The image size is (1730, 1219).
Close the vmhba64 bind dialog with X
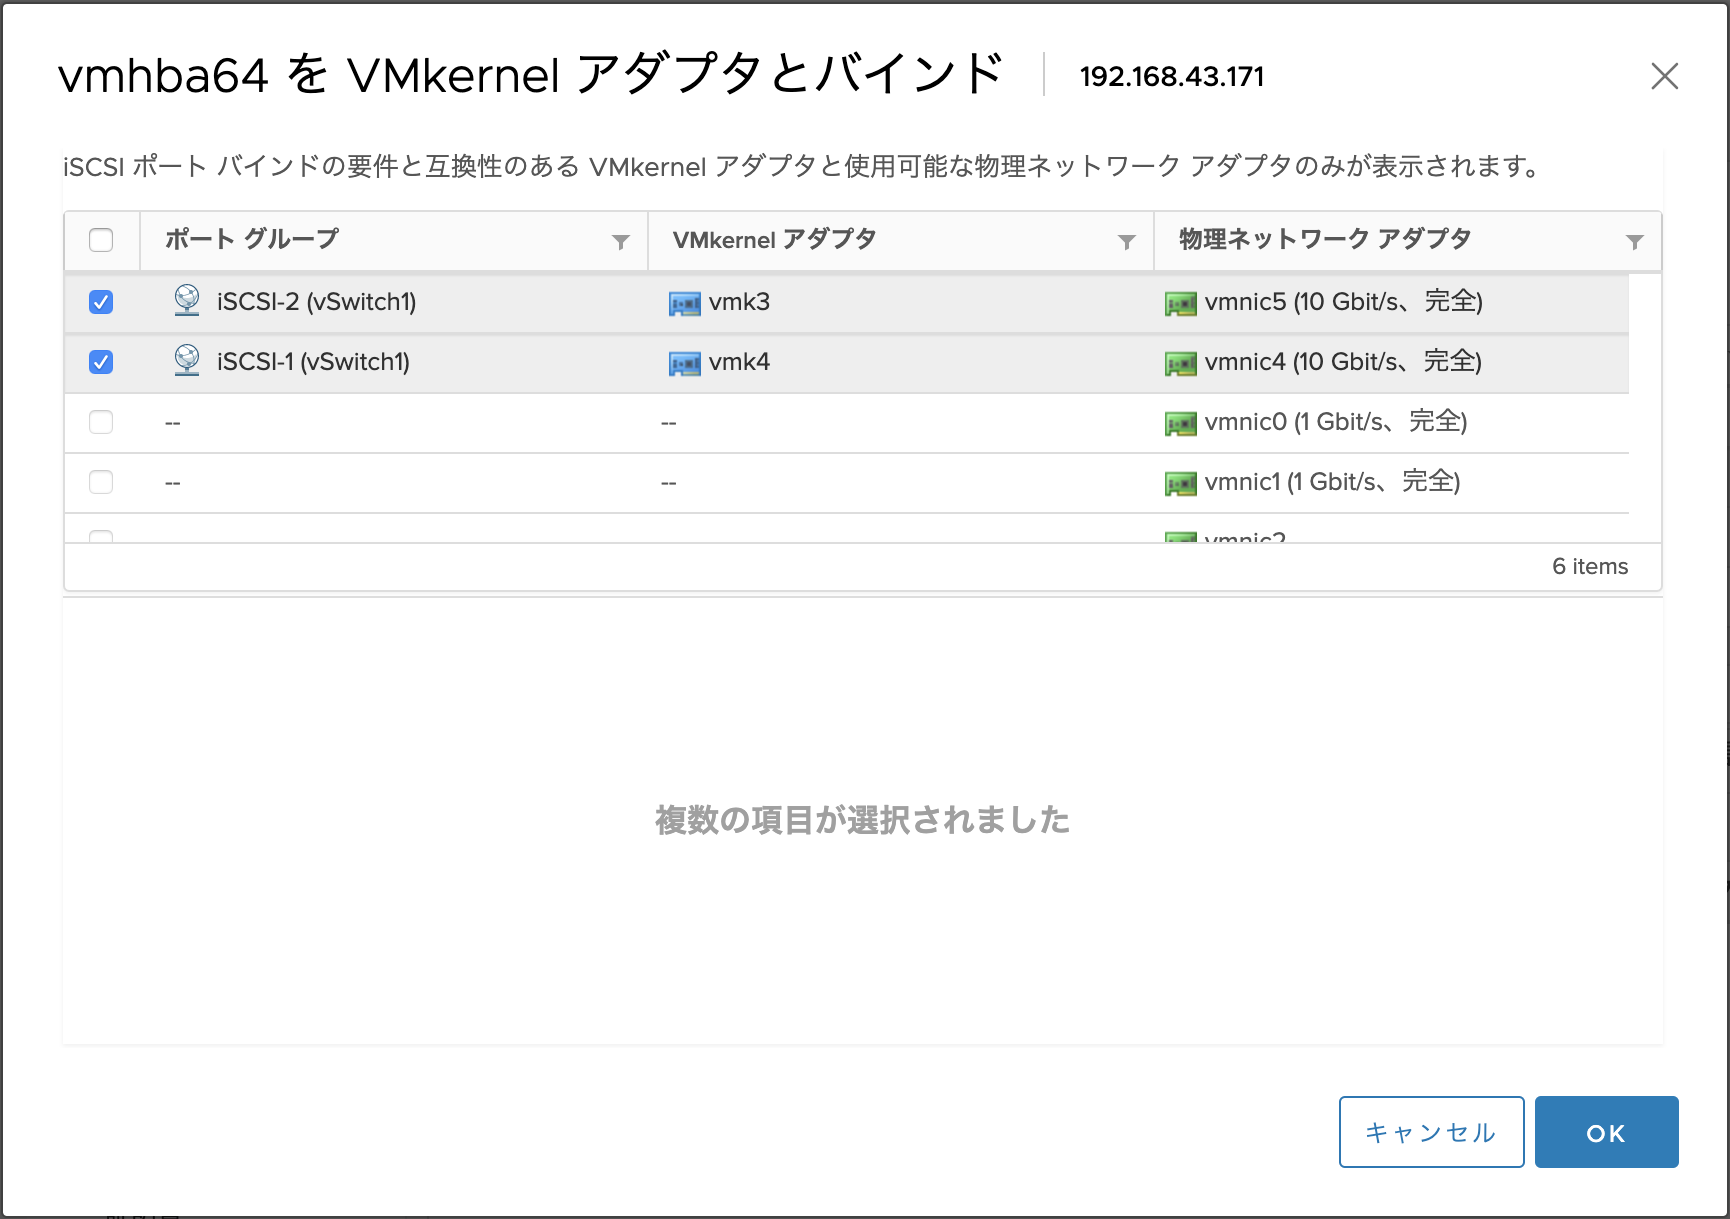point(1665,76)
